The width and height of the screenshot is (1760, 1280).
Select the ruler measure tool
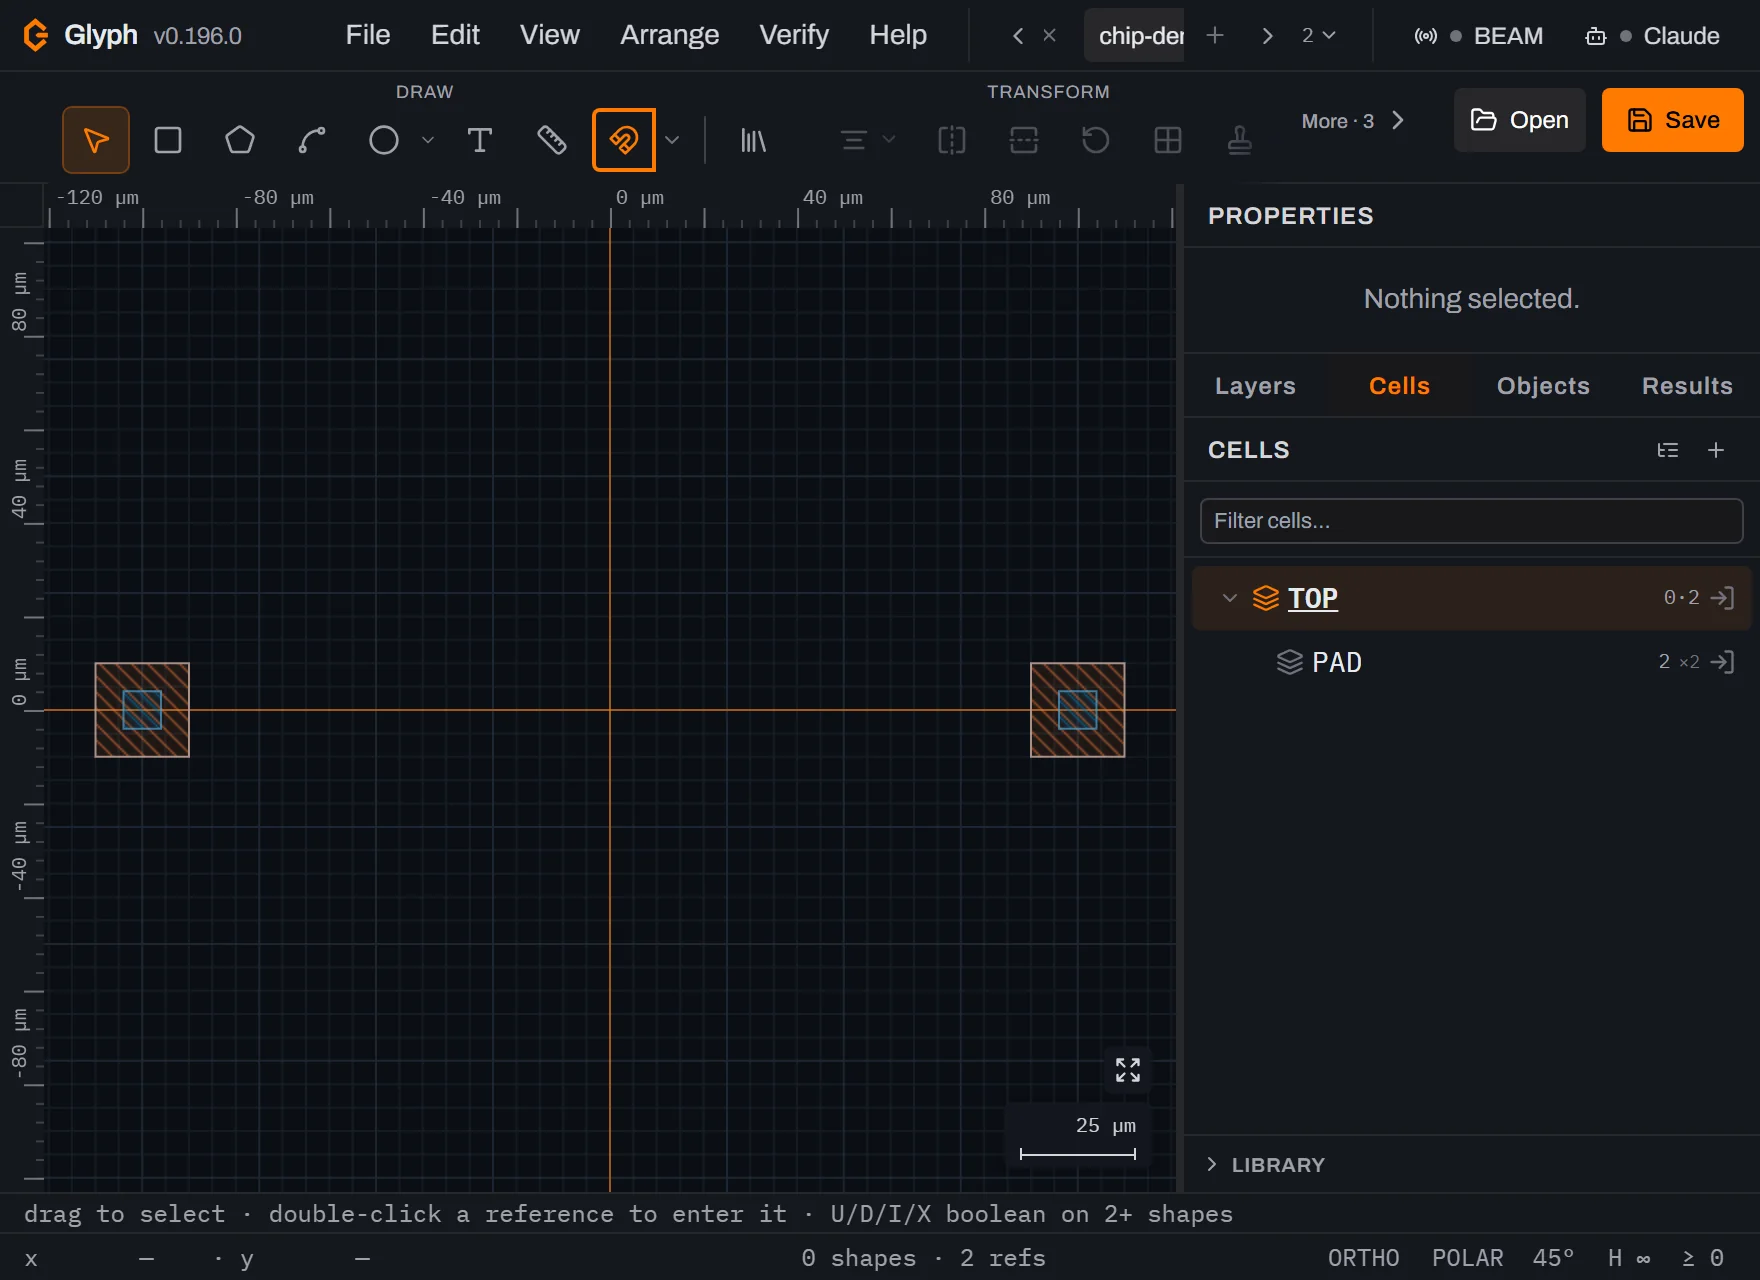coord(552,140)
